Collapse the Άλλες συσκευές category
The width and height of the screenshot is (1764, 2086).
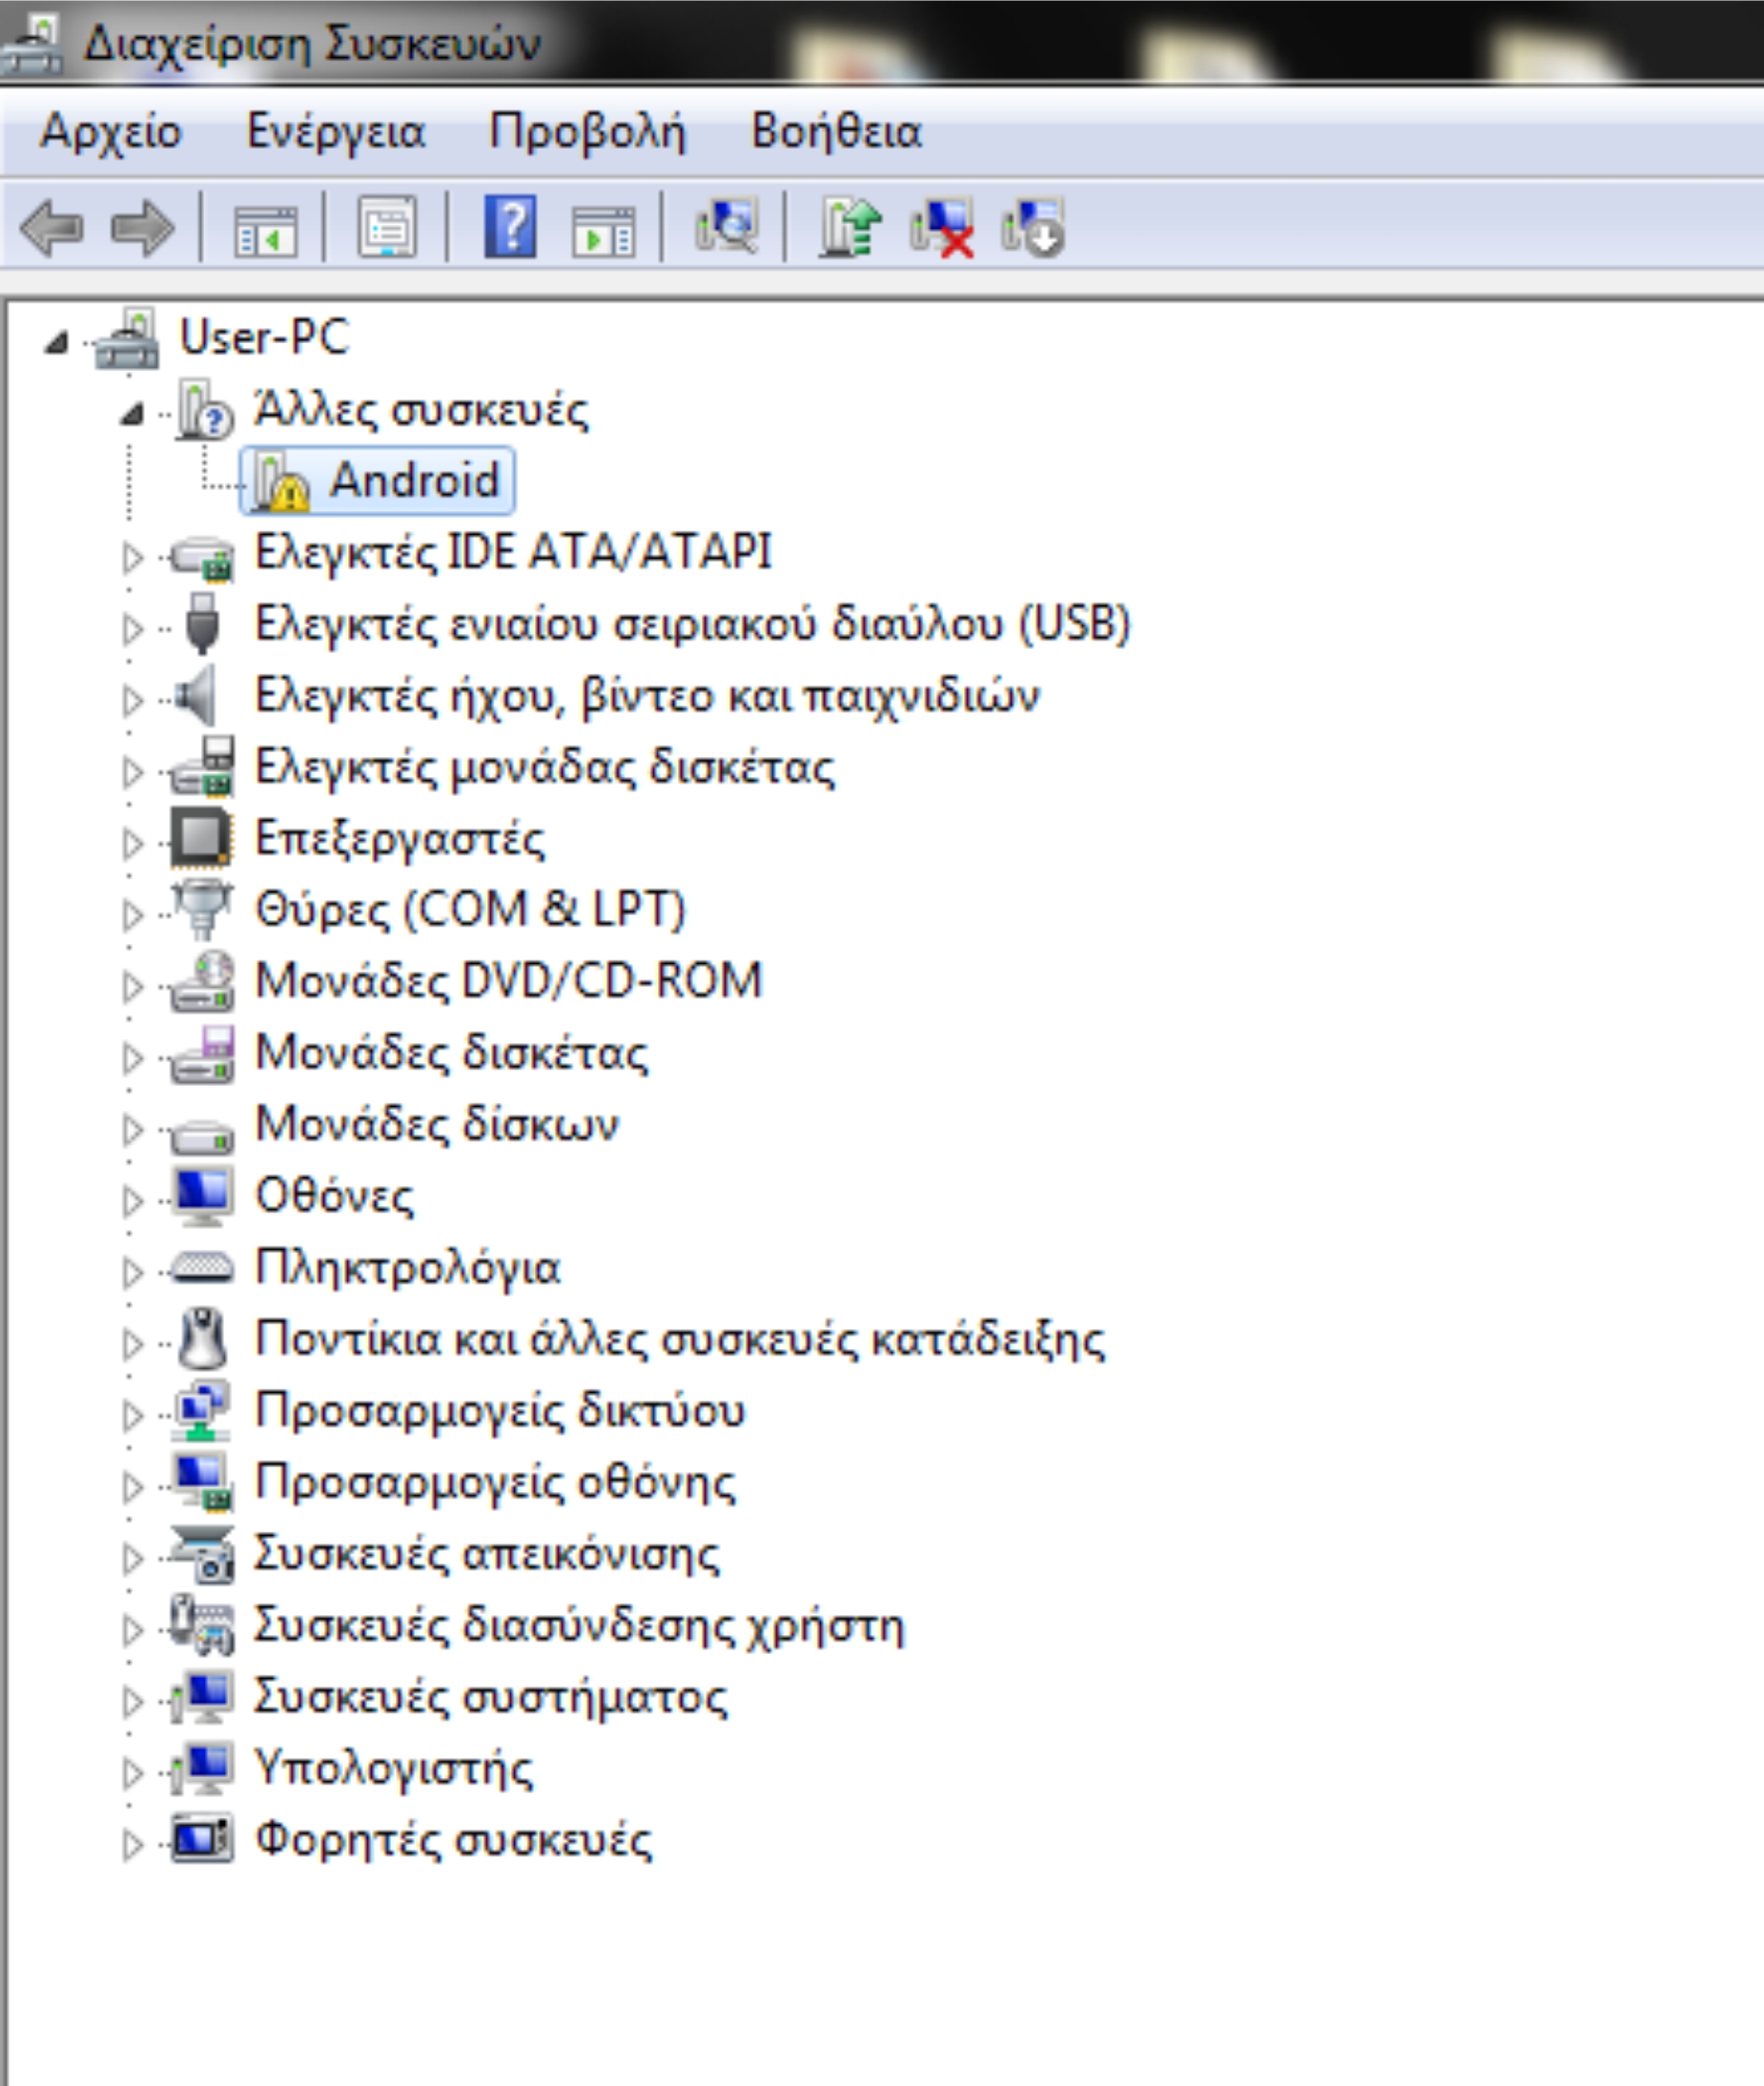[132, 414]
